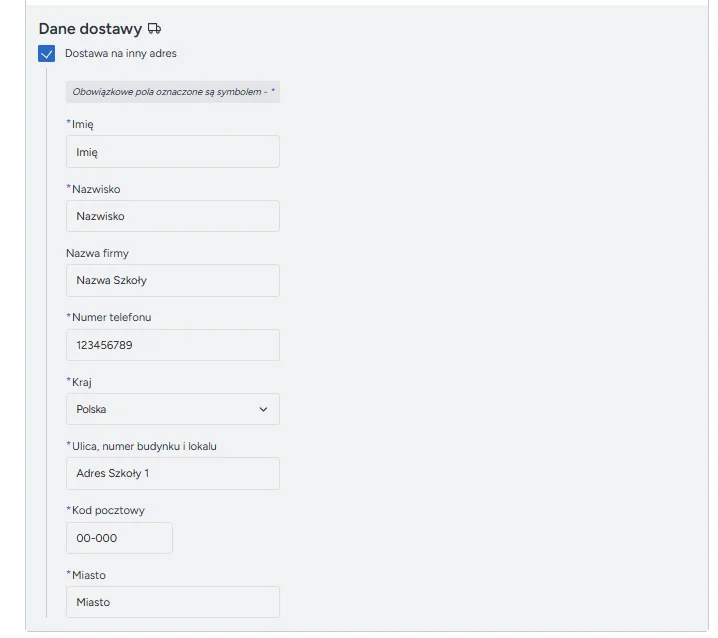Focus the Kod pocztowy field with 00-000

pyautogui.click(x=119, y=538)
